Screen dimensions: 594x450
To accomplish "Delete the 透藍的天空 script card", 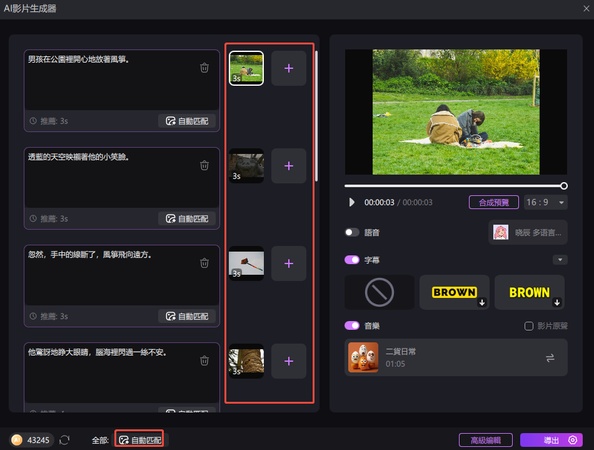I will coord(204,166).
